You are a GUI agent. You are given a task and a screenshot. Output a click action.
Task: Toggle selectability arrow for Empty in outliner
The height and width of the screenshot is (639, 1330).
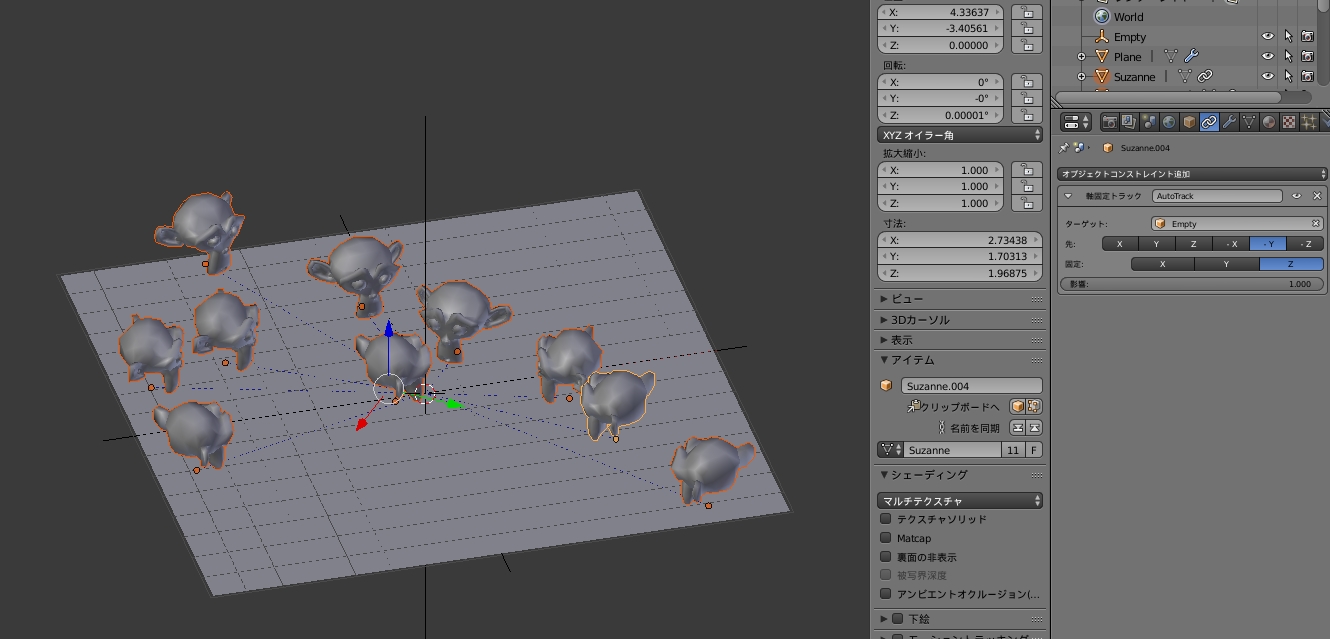(x=1288, y=37)
